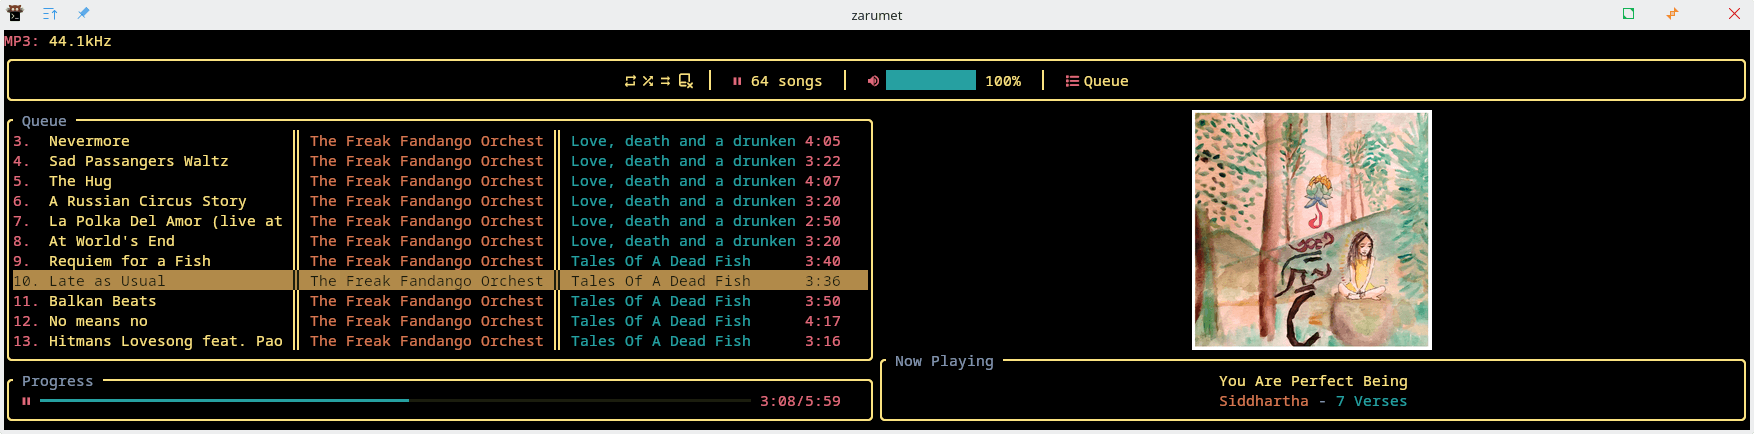Toggle the single mode arrows icon
Screen dimensions: 1754x434
click(x=665, y=81)
